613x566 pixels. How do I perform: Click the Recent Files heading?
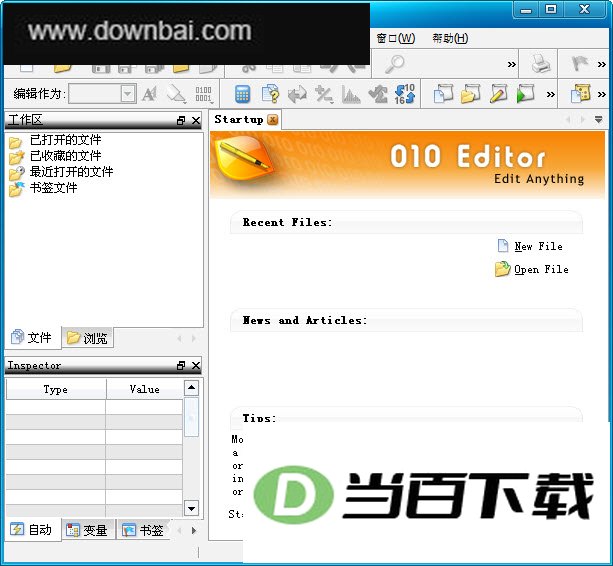point(287,222)
